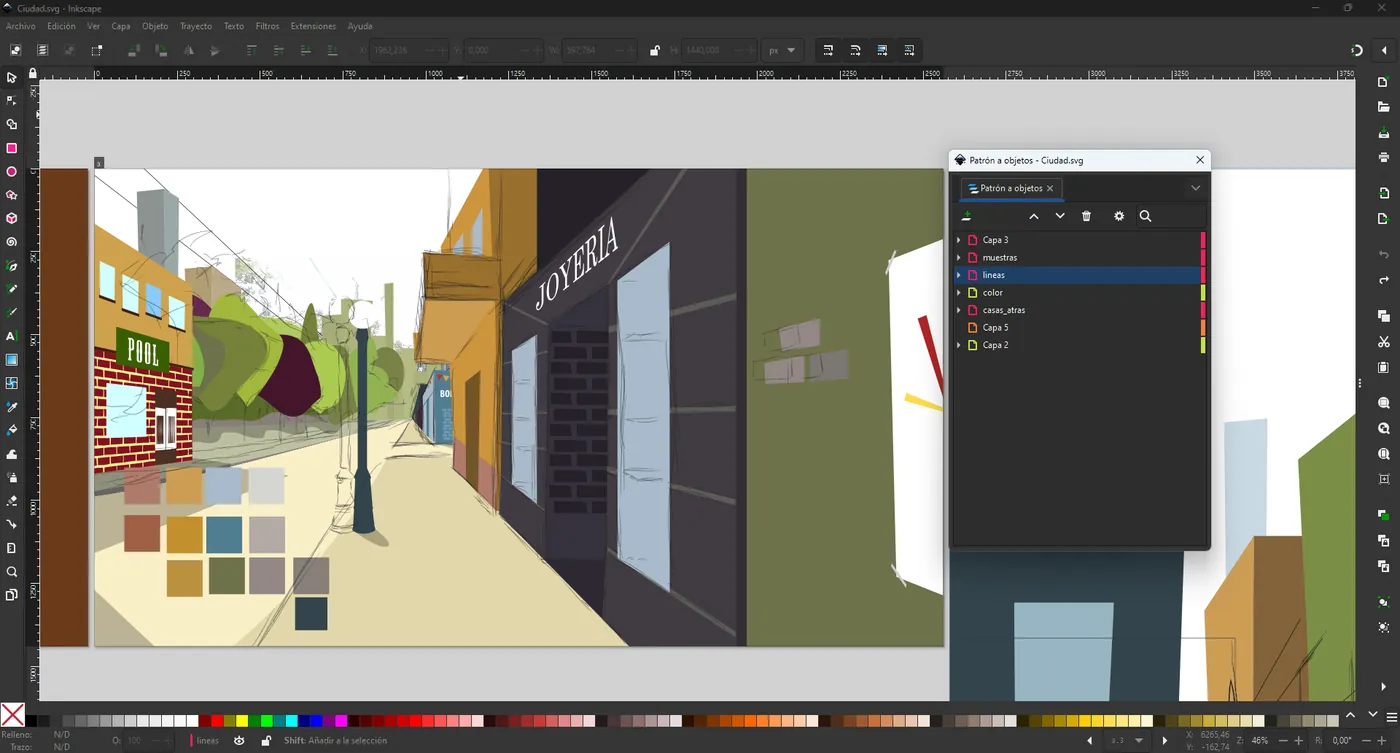Open dialog panel chevron dropdown menu
This screenshot has height=753, width=1400.
pyautogui.click(x=1195, y=188)
